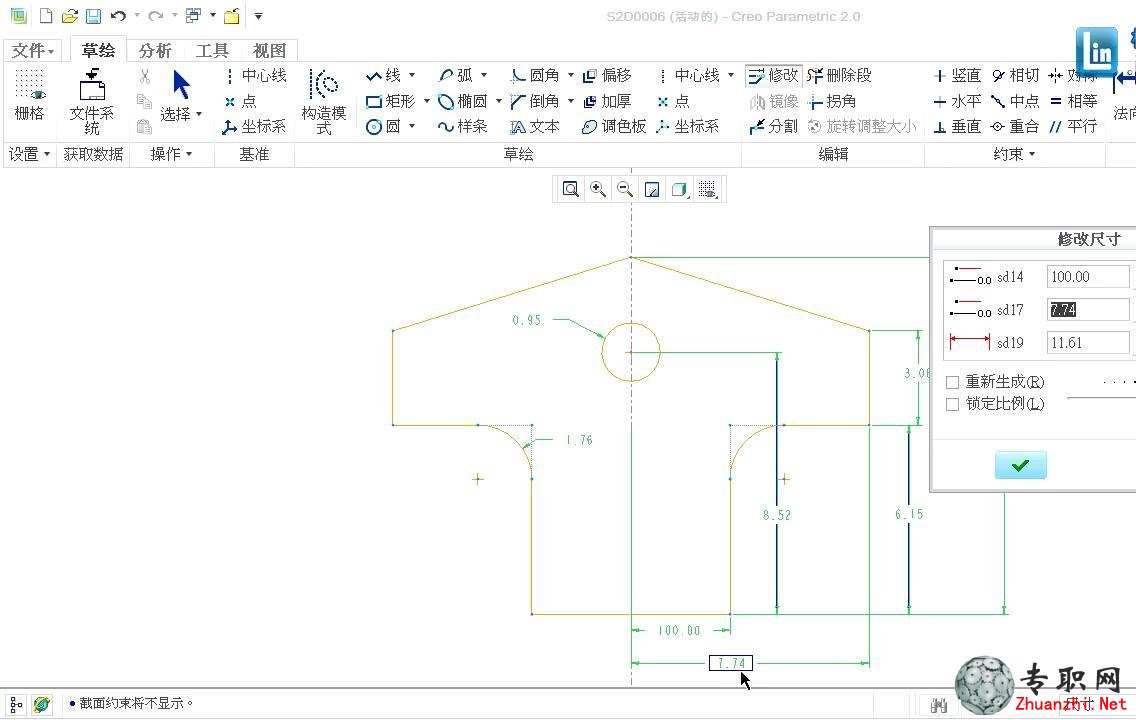Viewport: 1136px width, 720px height.
Task: Apply the 相等 equal constraint
Action: 1074,101
